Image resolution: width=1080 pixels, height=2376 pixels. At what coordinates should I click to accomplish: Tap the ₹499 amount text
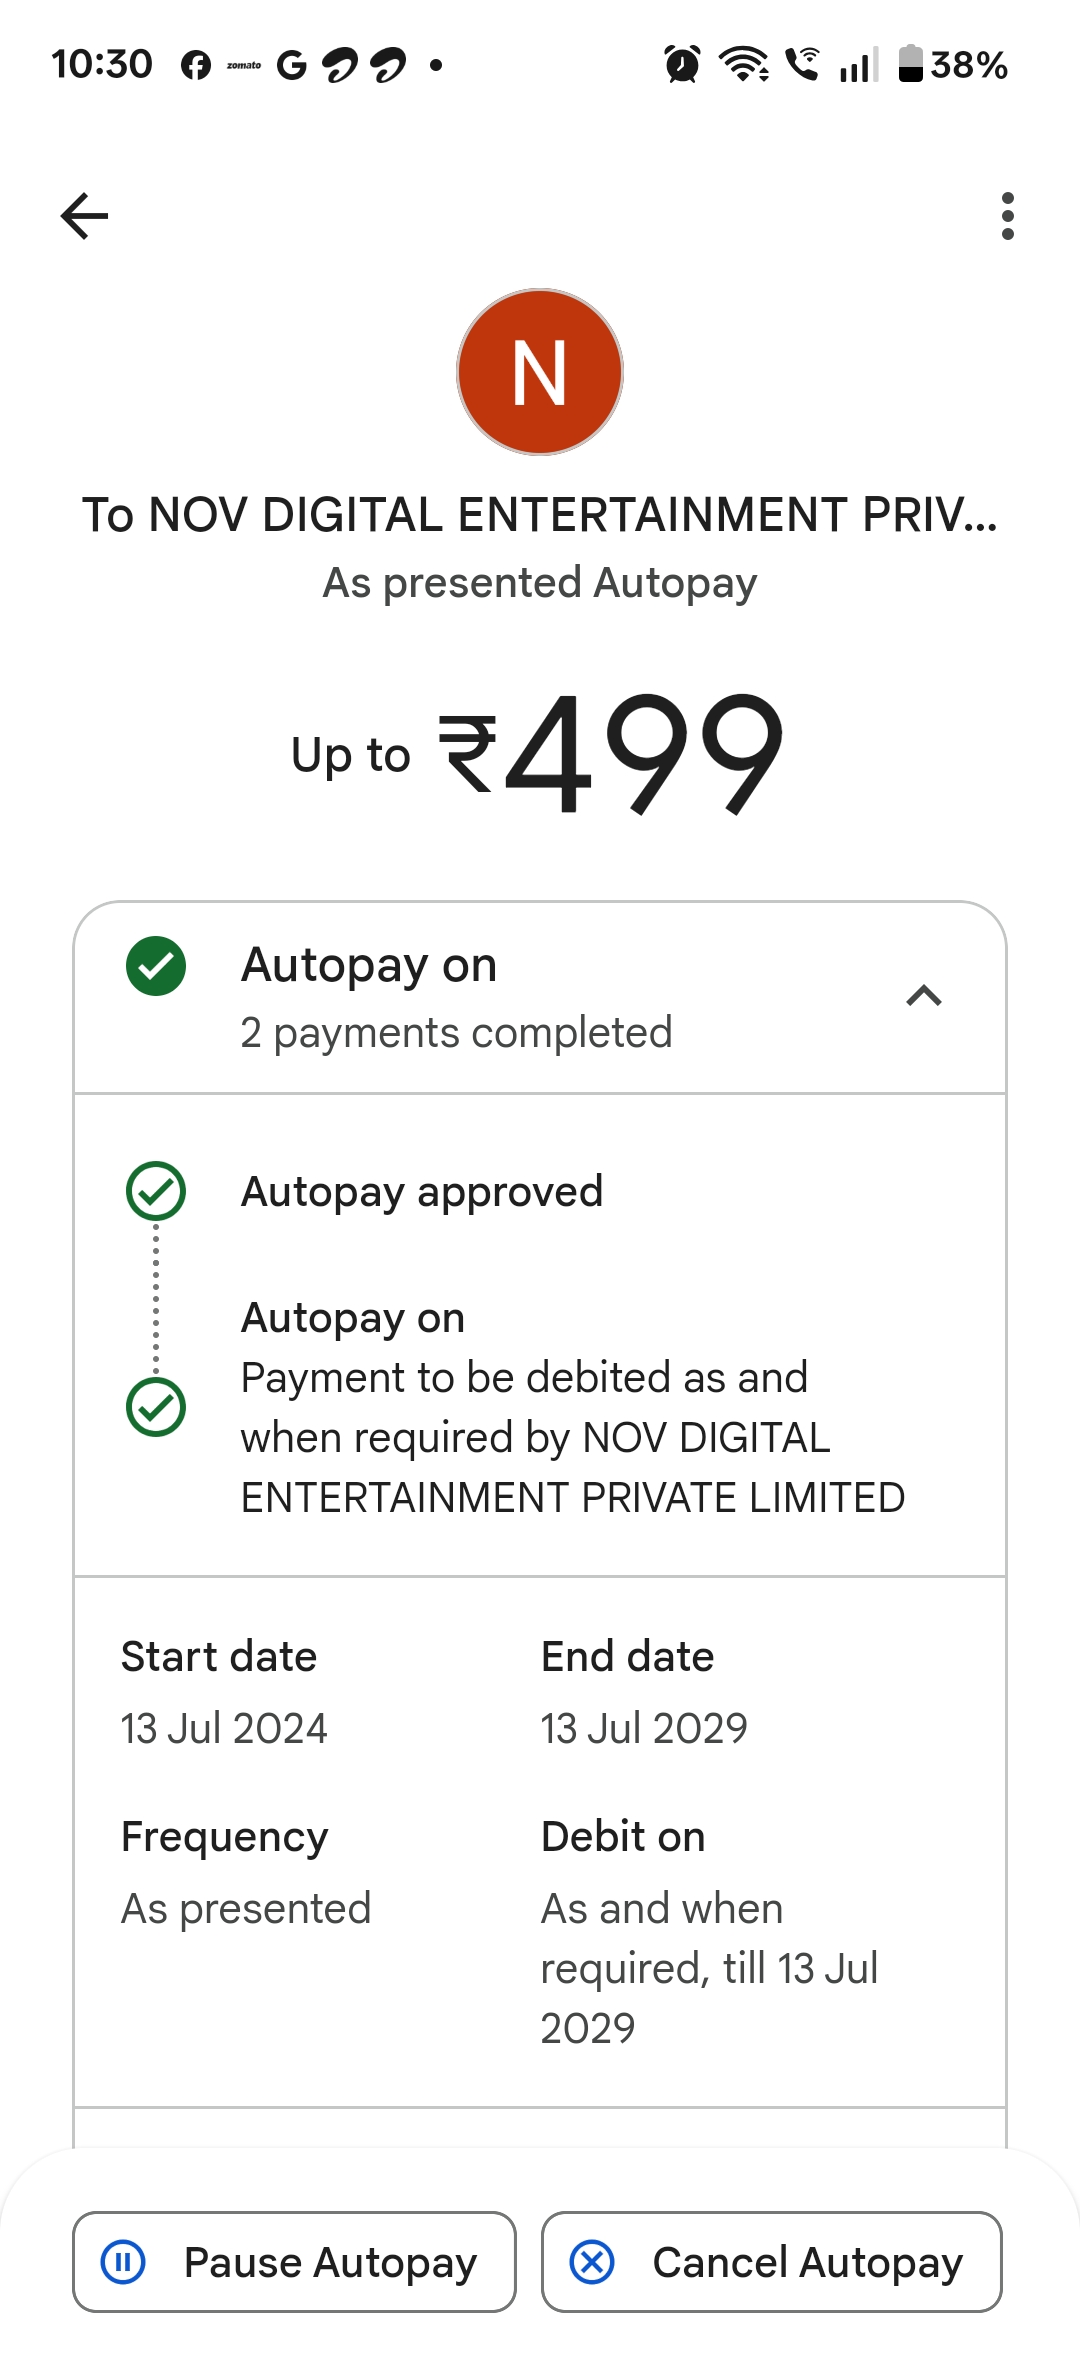(x=610, y=753)
